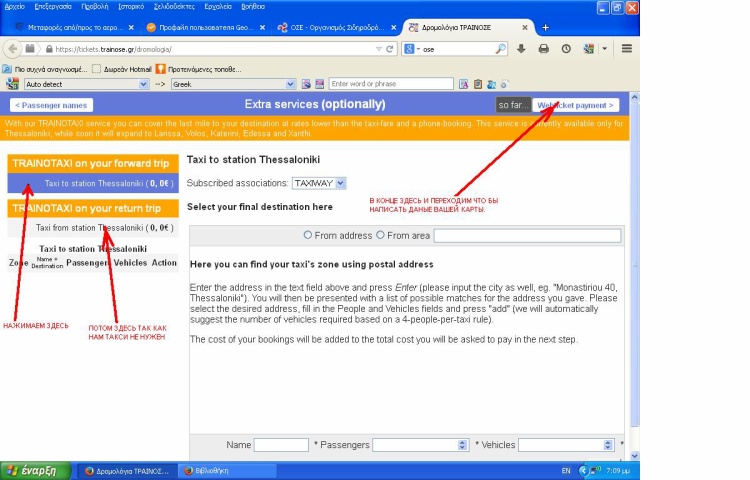Click the magnifier icon in search box

(x=500, y=49)
